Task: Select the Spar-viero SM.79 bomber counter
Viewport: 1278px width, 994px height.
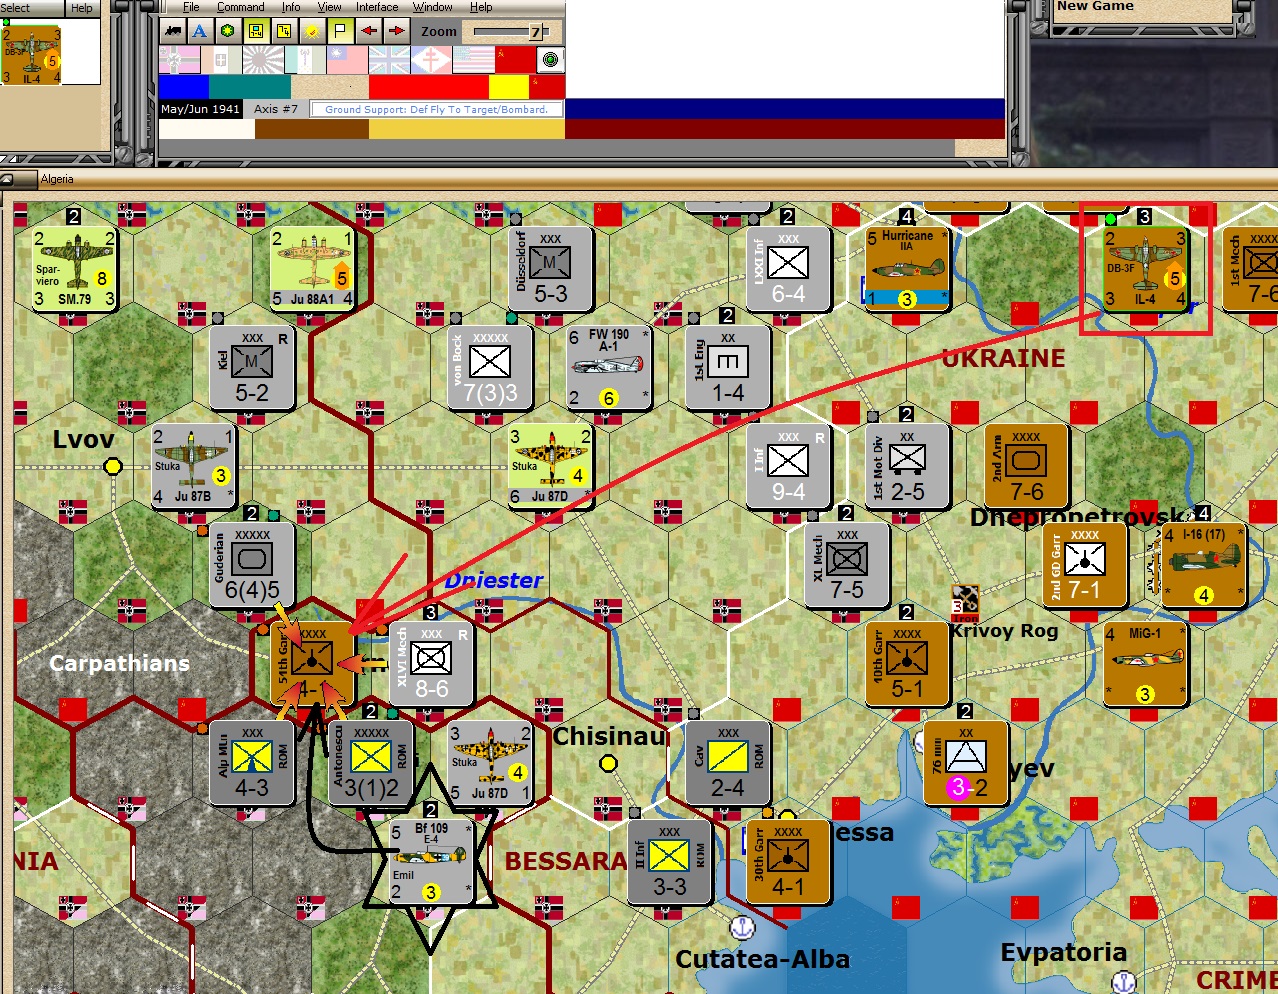Action: [x=75, y=268]
